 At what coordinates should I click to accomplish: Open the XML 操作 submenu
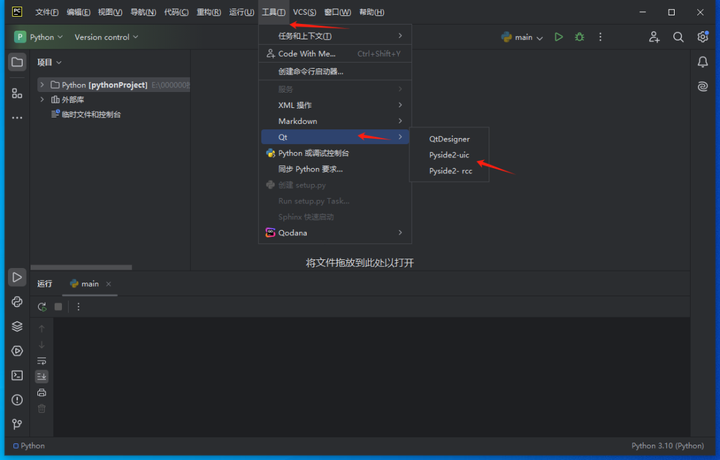[x=335, y=105]
